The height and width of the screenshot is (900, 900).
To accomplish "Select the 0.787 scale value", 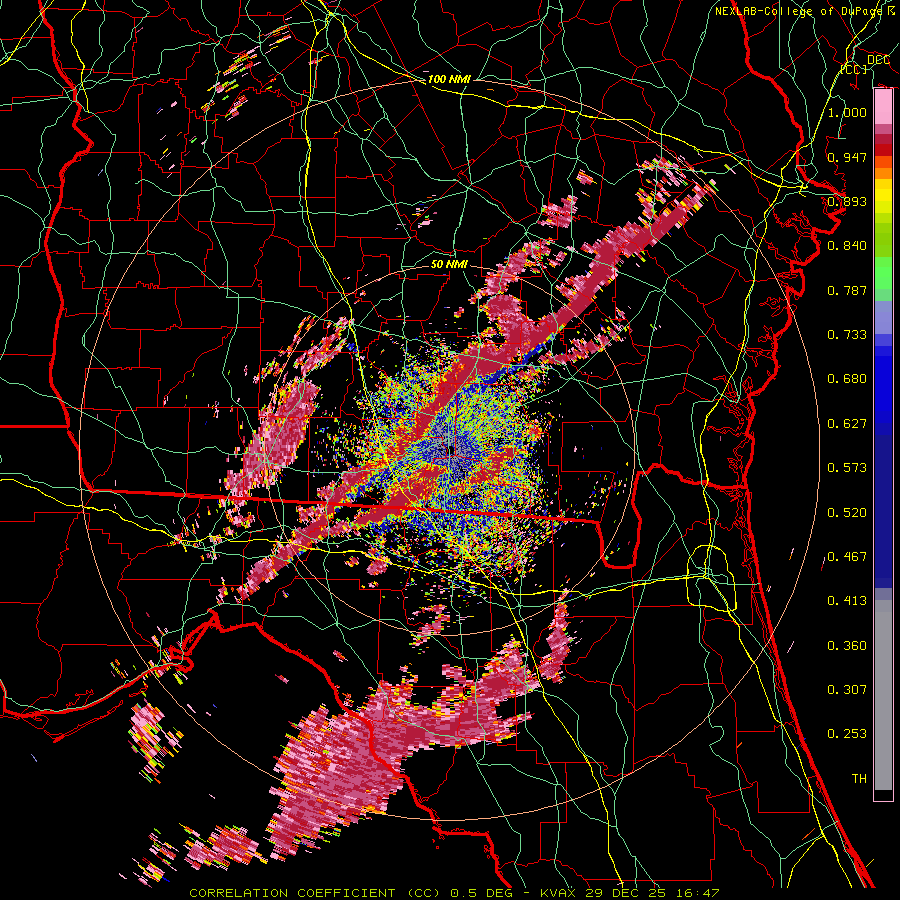I will [x=847, y=290].
